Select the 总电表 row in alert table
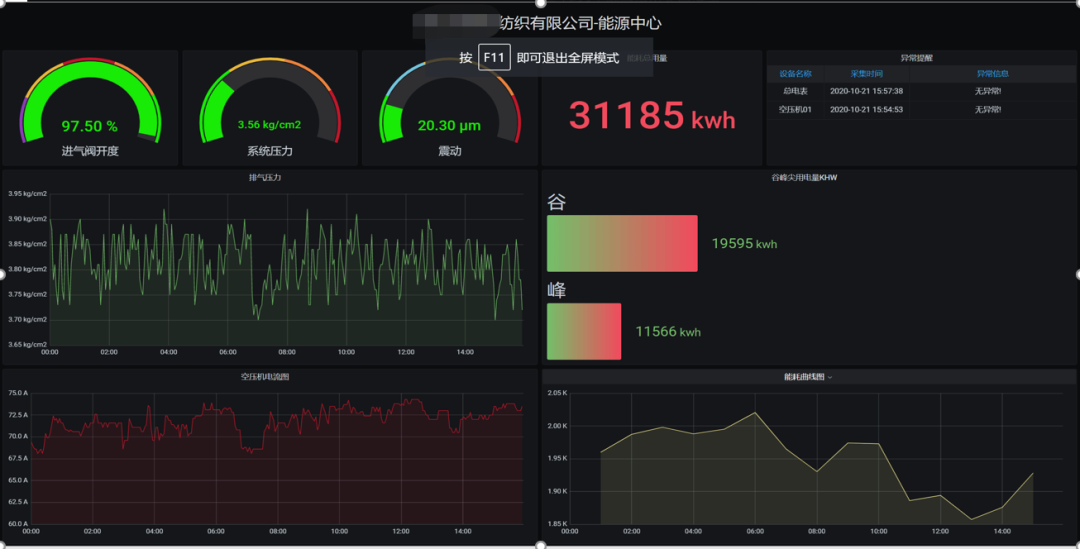Screen dimensions: 1080x549 795,91
